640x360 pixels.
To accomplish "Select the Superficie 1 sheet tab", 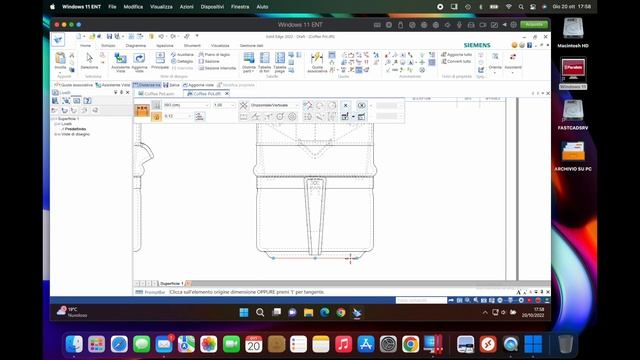I will pyautogui.click(x=171, y=283).
